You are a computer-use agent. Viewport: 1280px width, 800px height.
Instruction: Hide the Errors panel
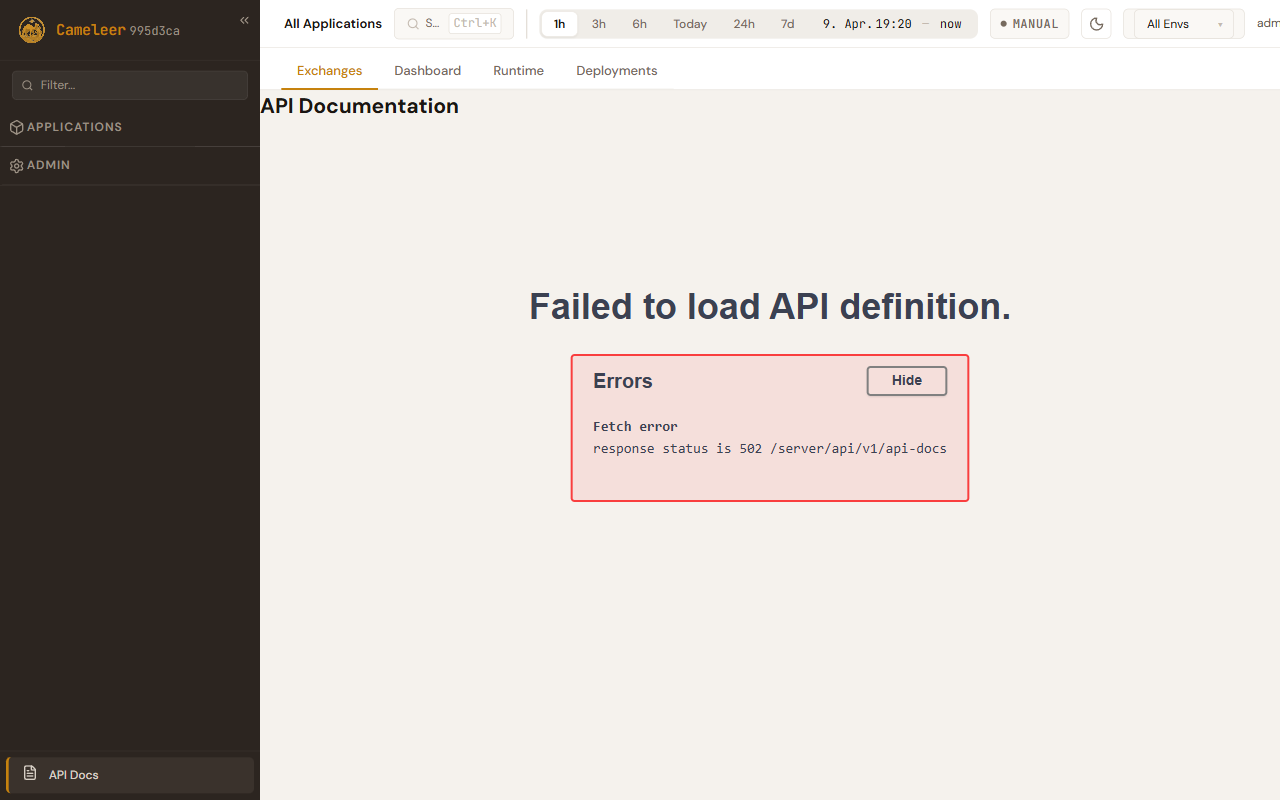pyautogui.click(x=906, y=381)
